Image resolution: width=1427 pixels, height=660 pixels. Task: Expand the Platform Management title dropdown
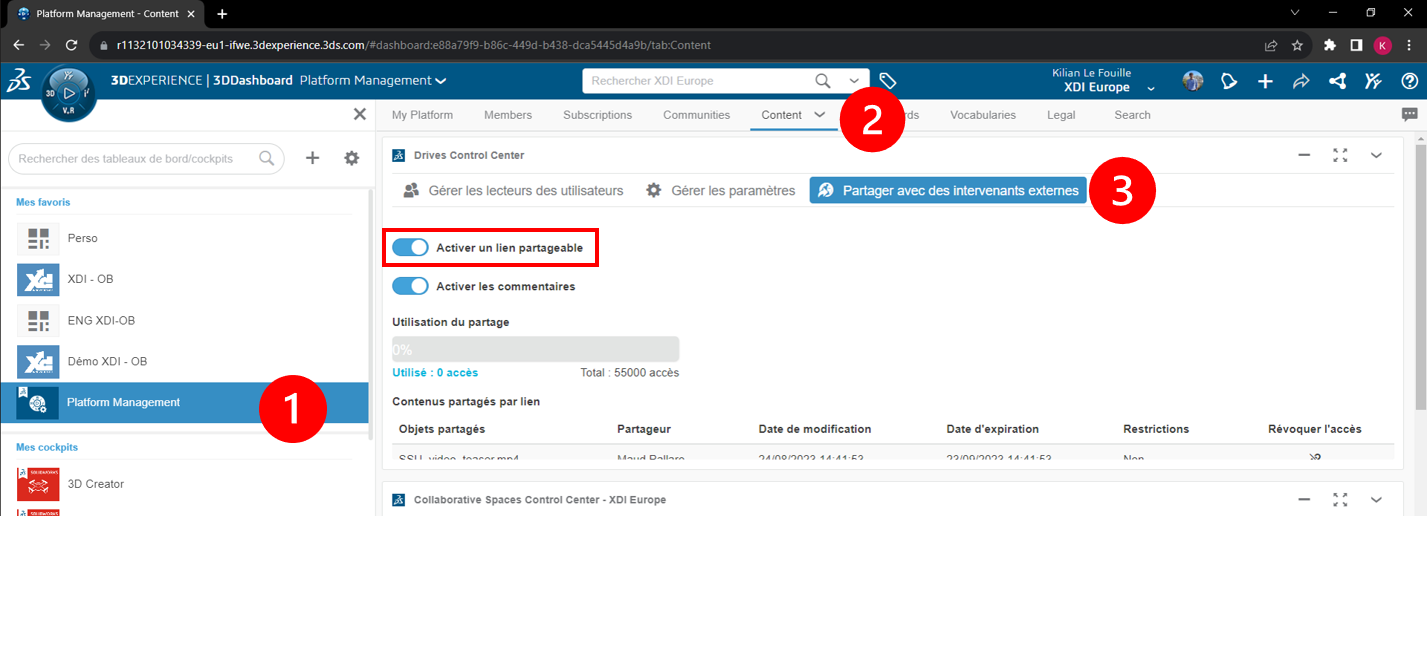[x=441, y=81]
